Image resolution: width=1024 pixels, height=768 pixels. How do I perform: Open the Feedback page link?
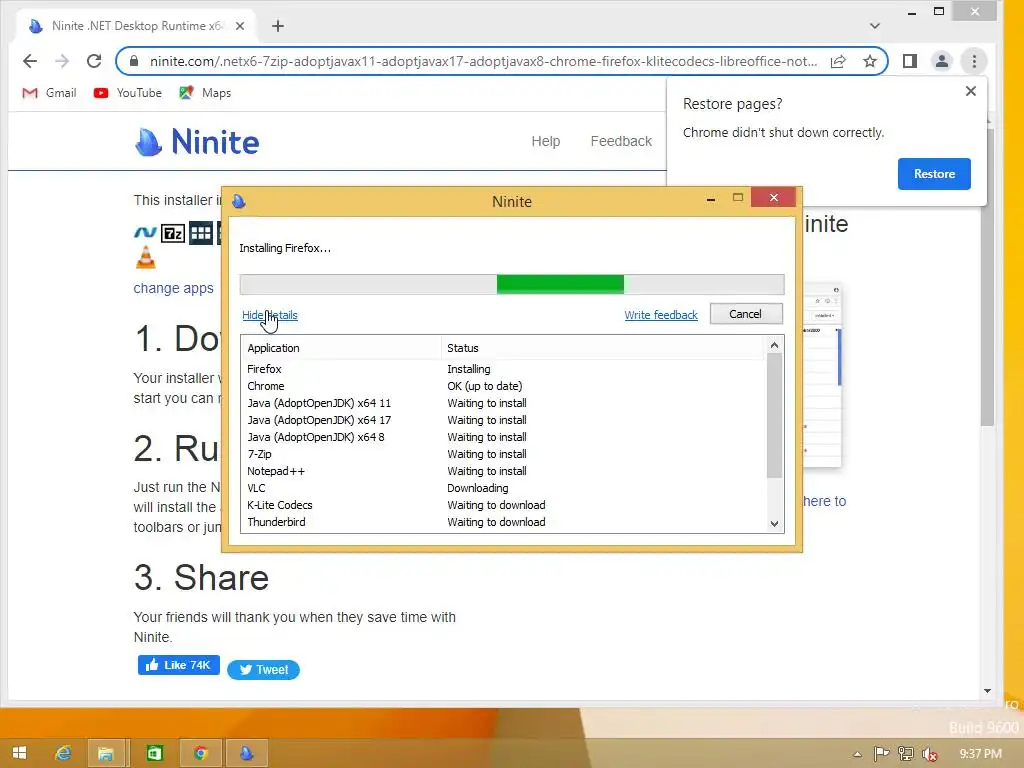[621, 141]
